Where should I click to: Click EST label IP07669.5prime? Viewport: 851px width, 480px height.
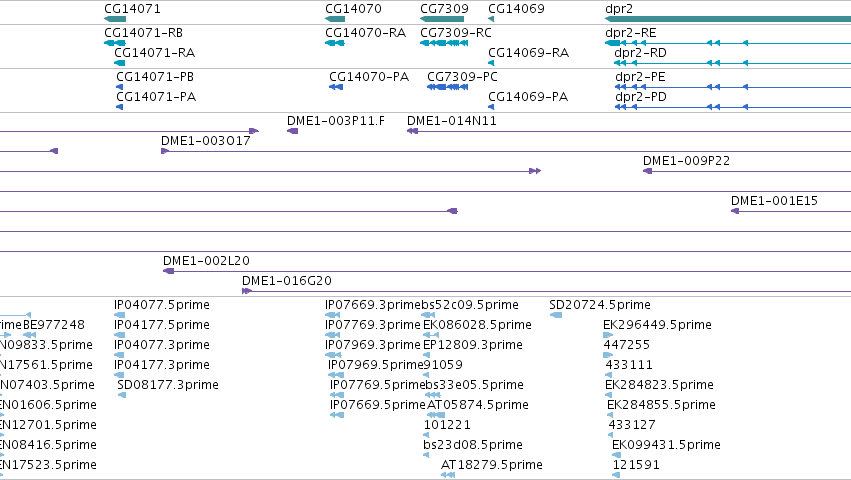tap(378, 405)
